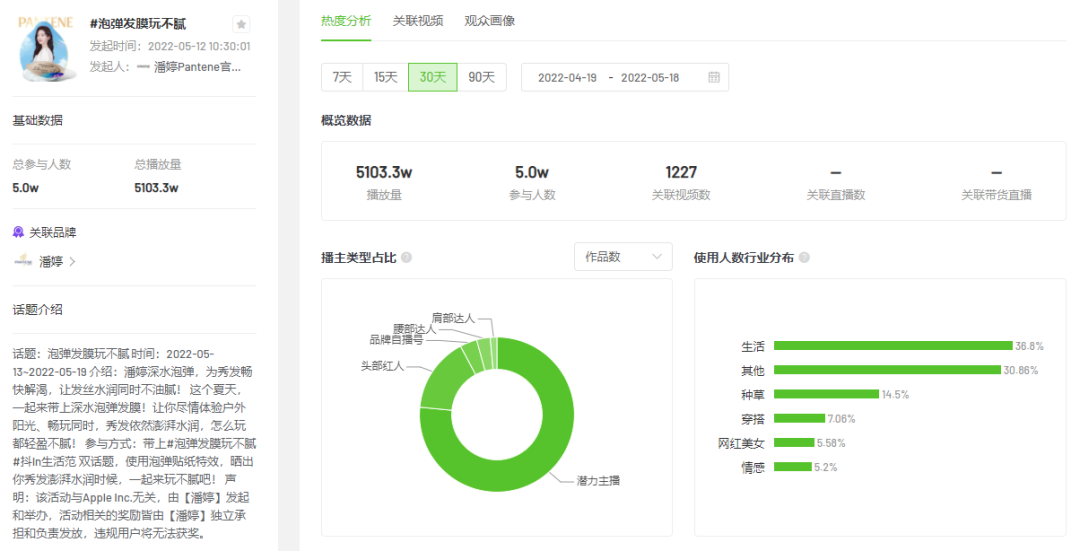Select the 15天 time range
This screenshot has width=1080, height=551.
(386, 77)
